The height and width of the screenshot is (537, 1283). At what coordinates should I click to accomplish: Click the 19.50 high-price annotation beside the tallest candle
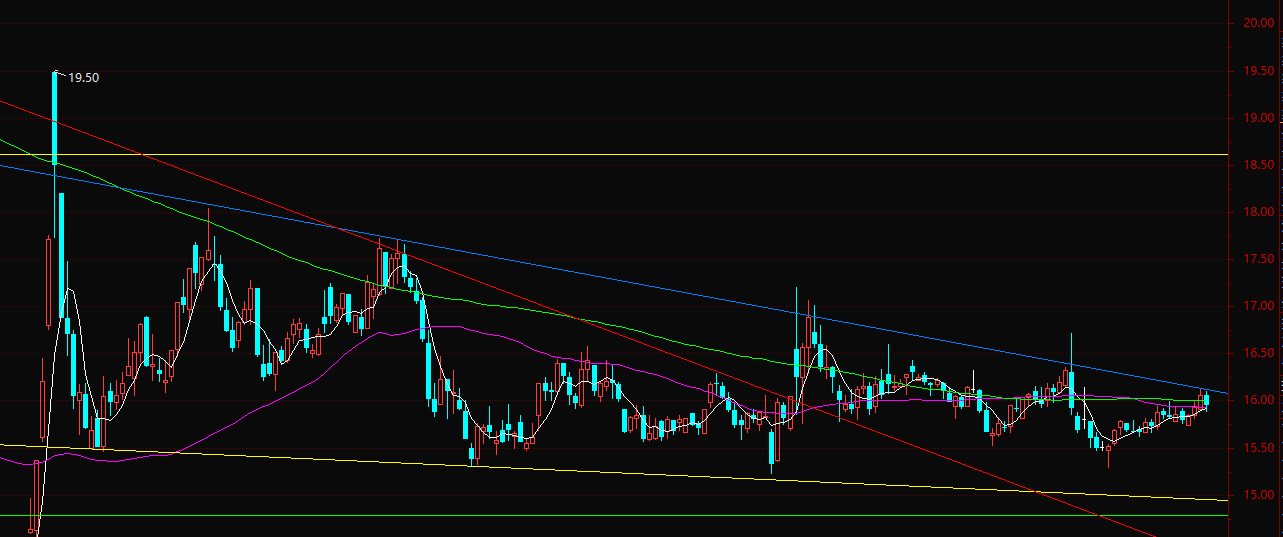(x=84, y=77)
